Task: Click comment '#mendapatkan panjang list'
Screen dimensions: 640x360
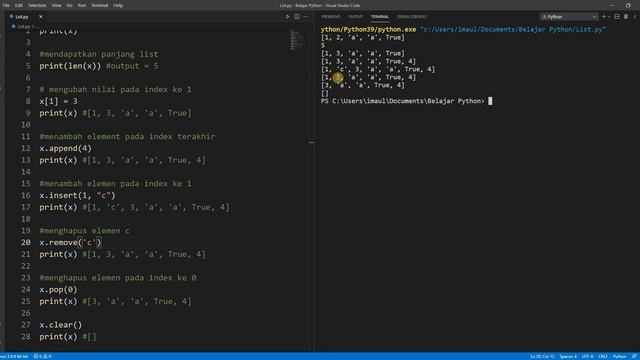Action: tap(99, 54)
